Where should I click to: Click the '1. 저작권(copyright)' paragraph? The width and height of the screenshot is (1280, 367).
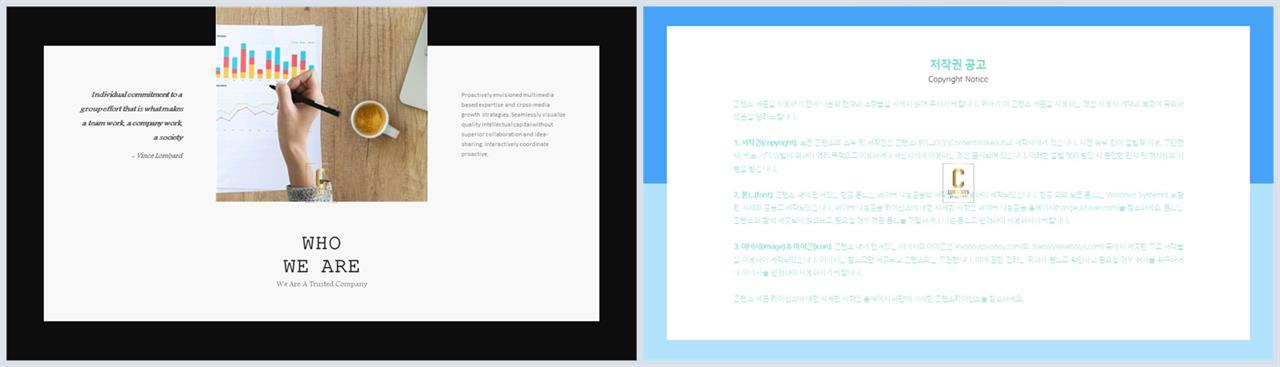click(958, 155)
